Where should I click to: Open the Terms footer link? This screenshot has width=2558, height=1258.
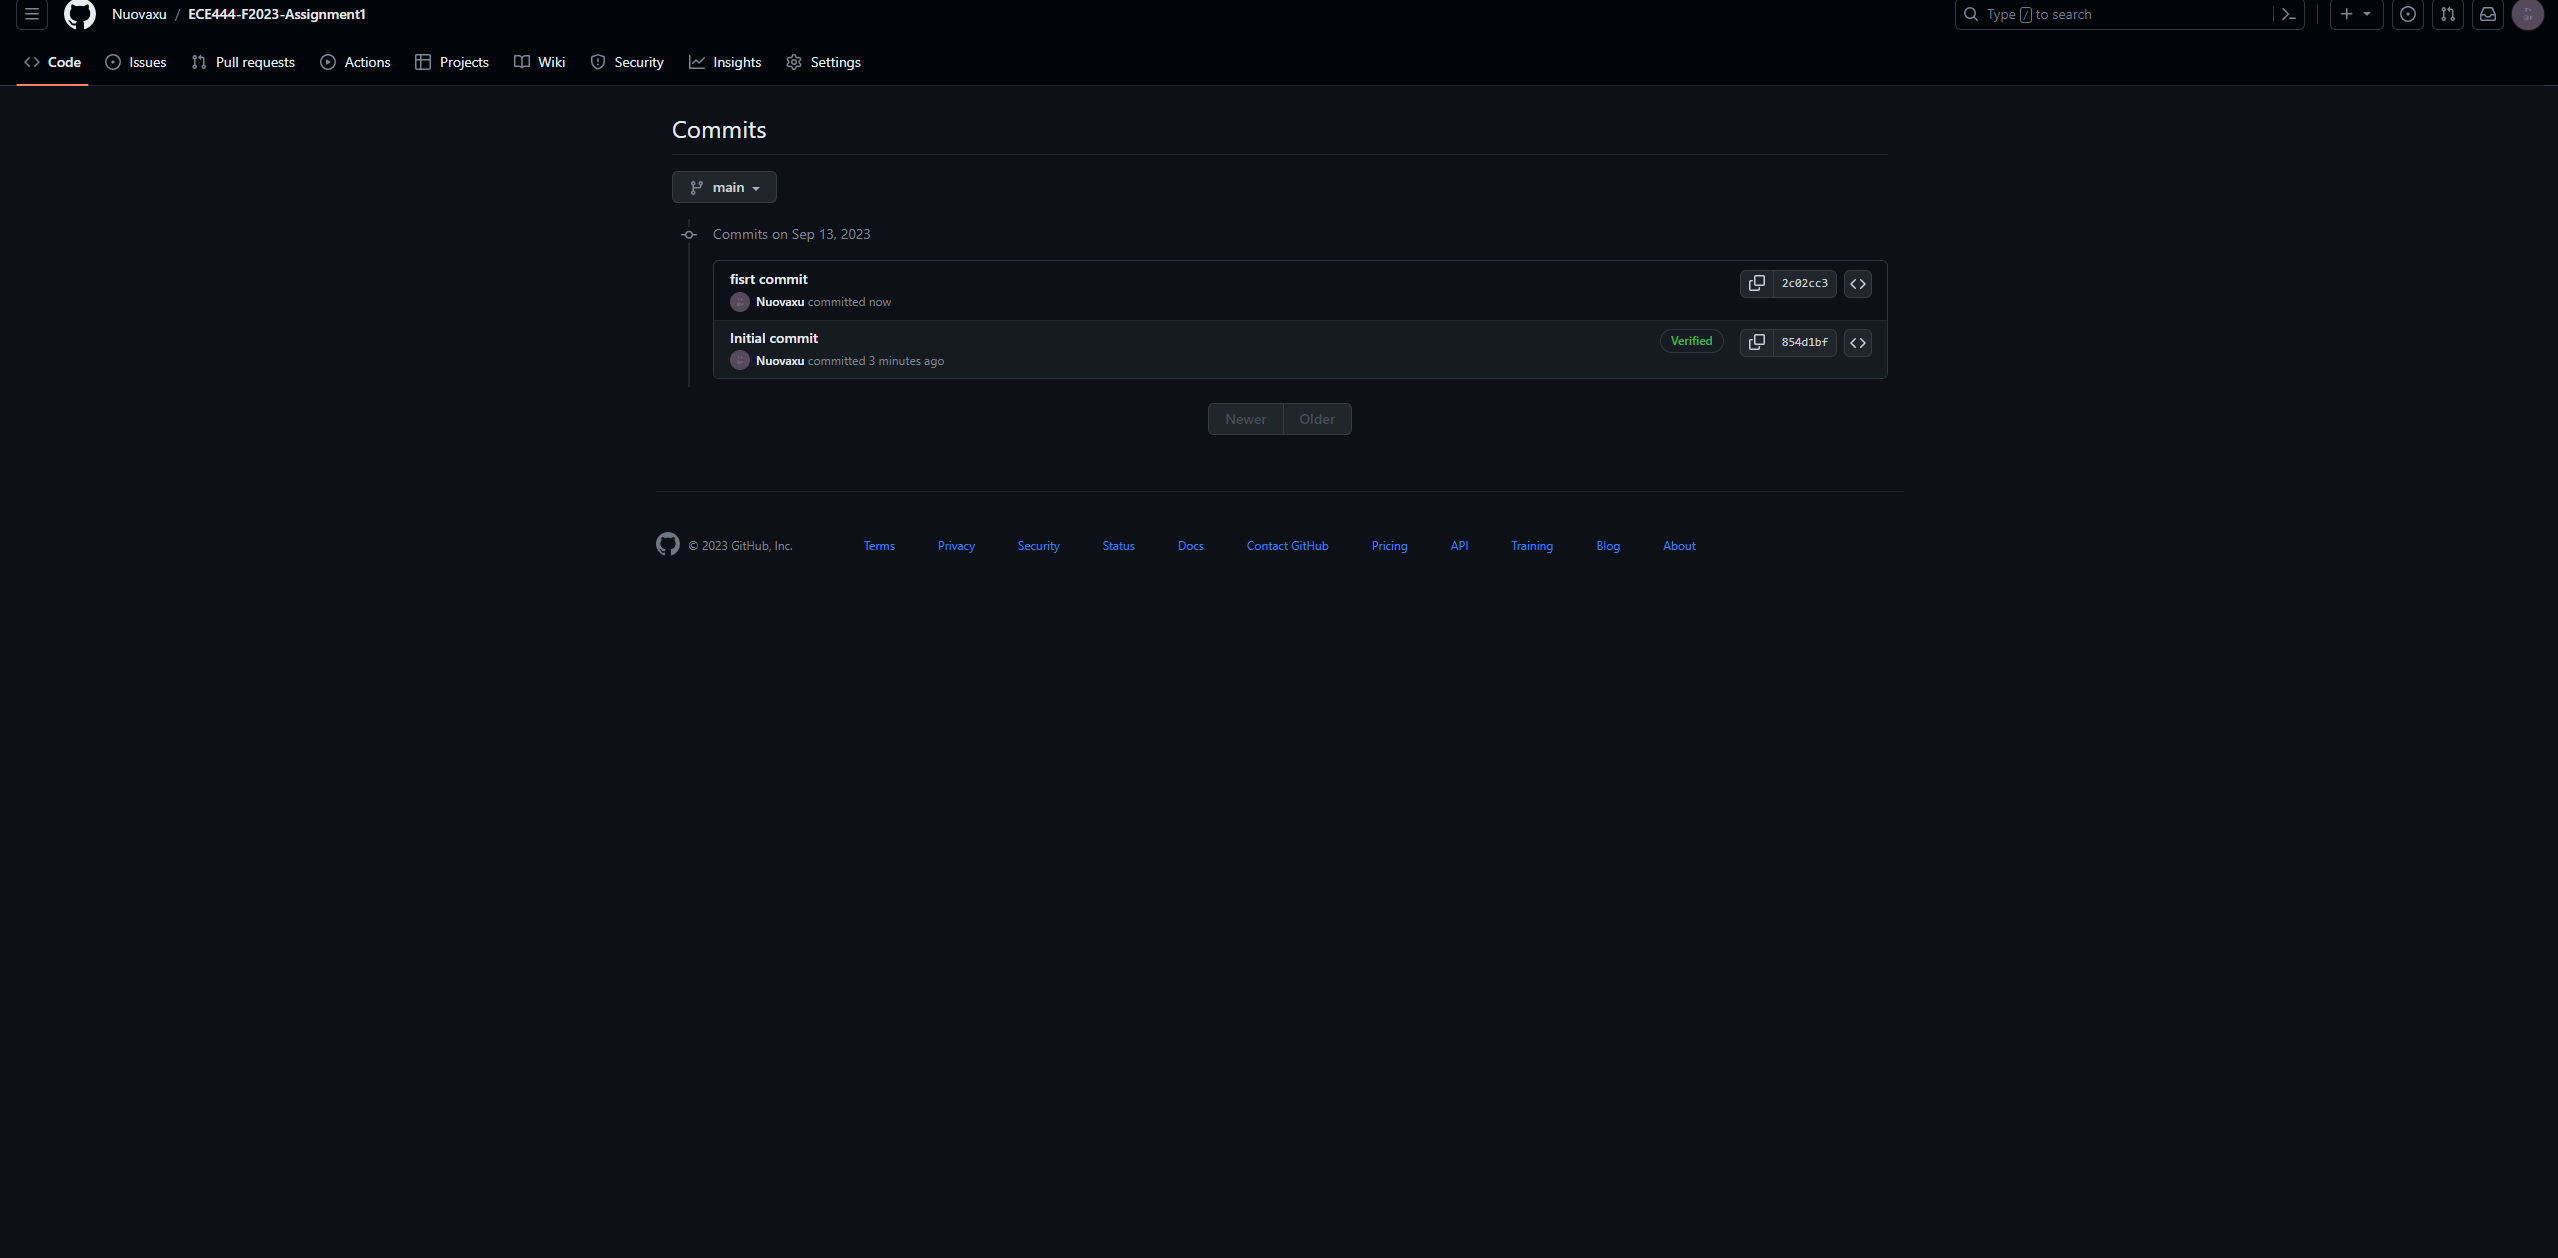tap(879, 546)
